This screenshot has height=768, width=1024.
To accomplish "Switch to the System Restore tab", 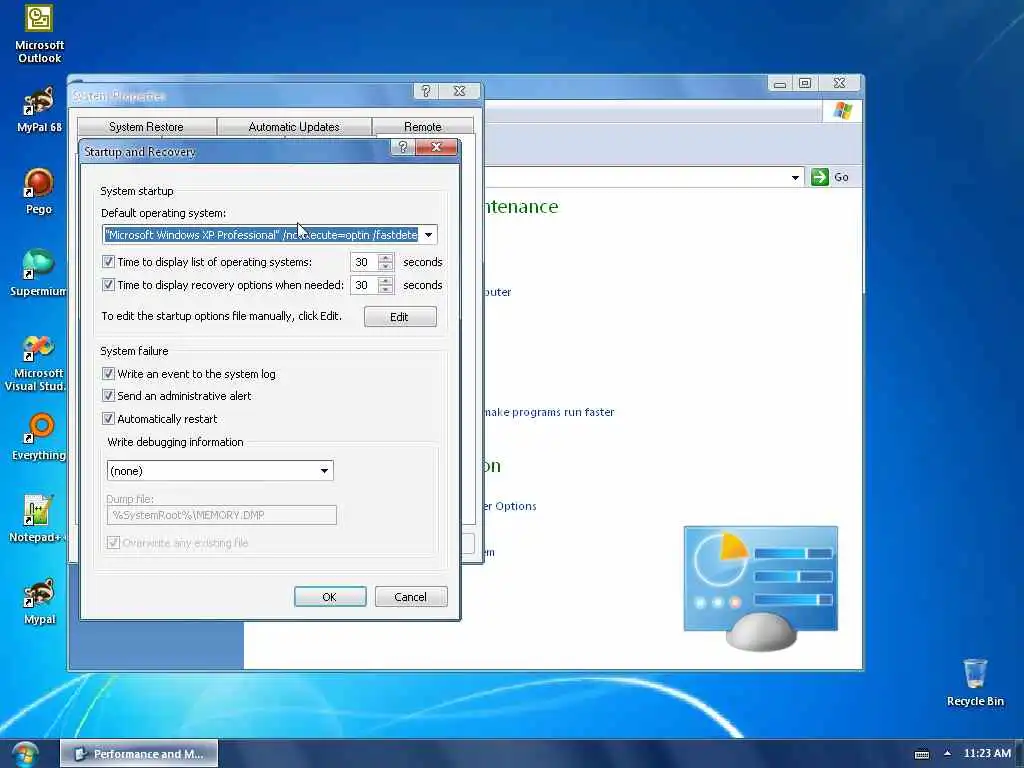I will coord(146,126).
